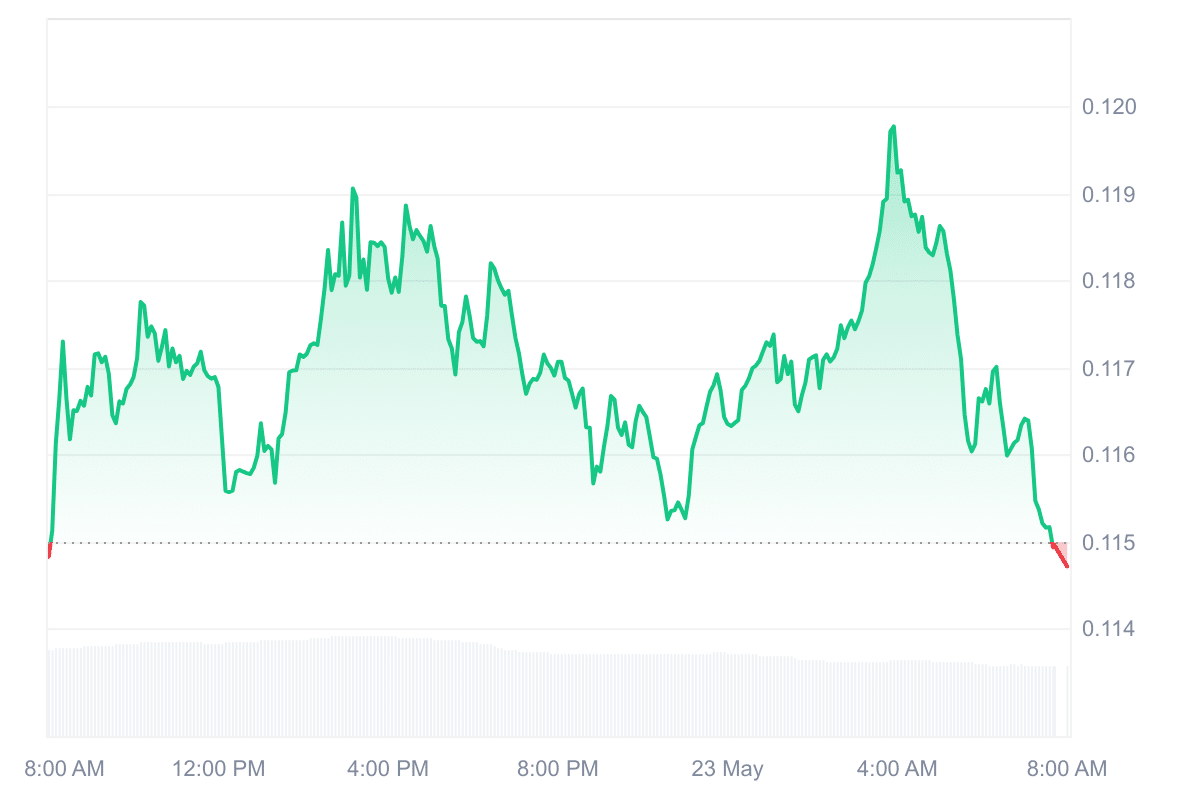
Task: Click the red line segment at chart end
Action: 1060,555
